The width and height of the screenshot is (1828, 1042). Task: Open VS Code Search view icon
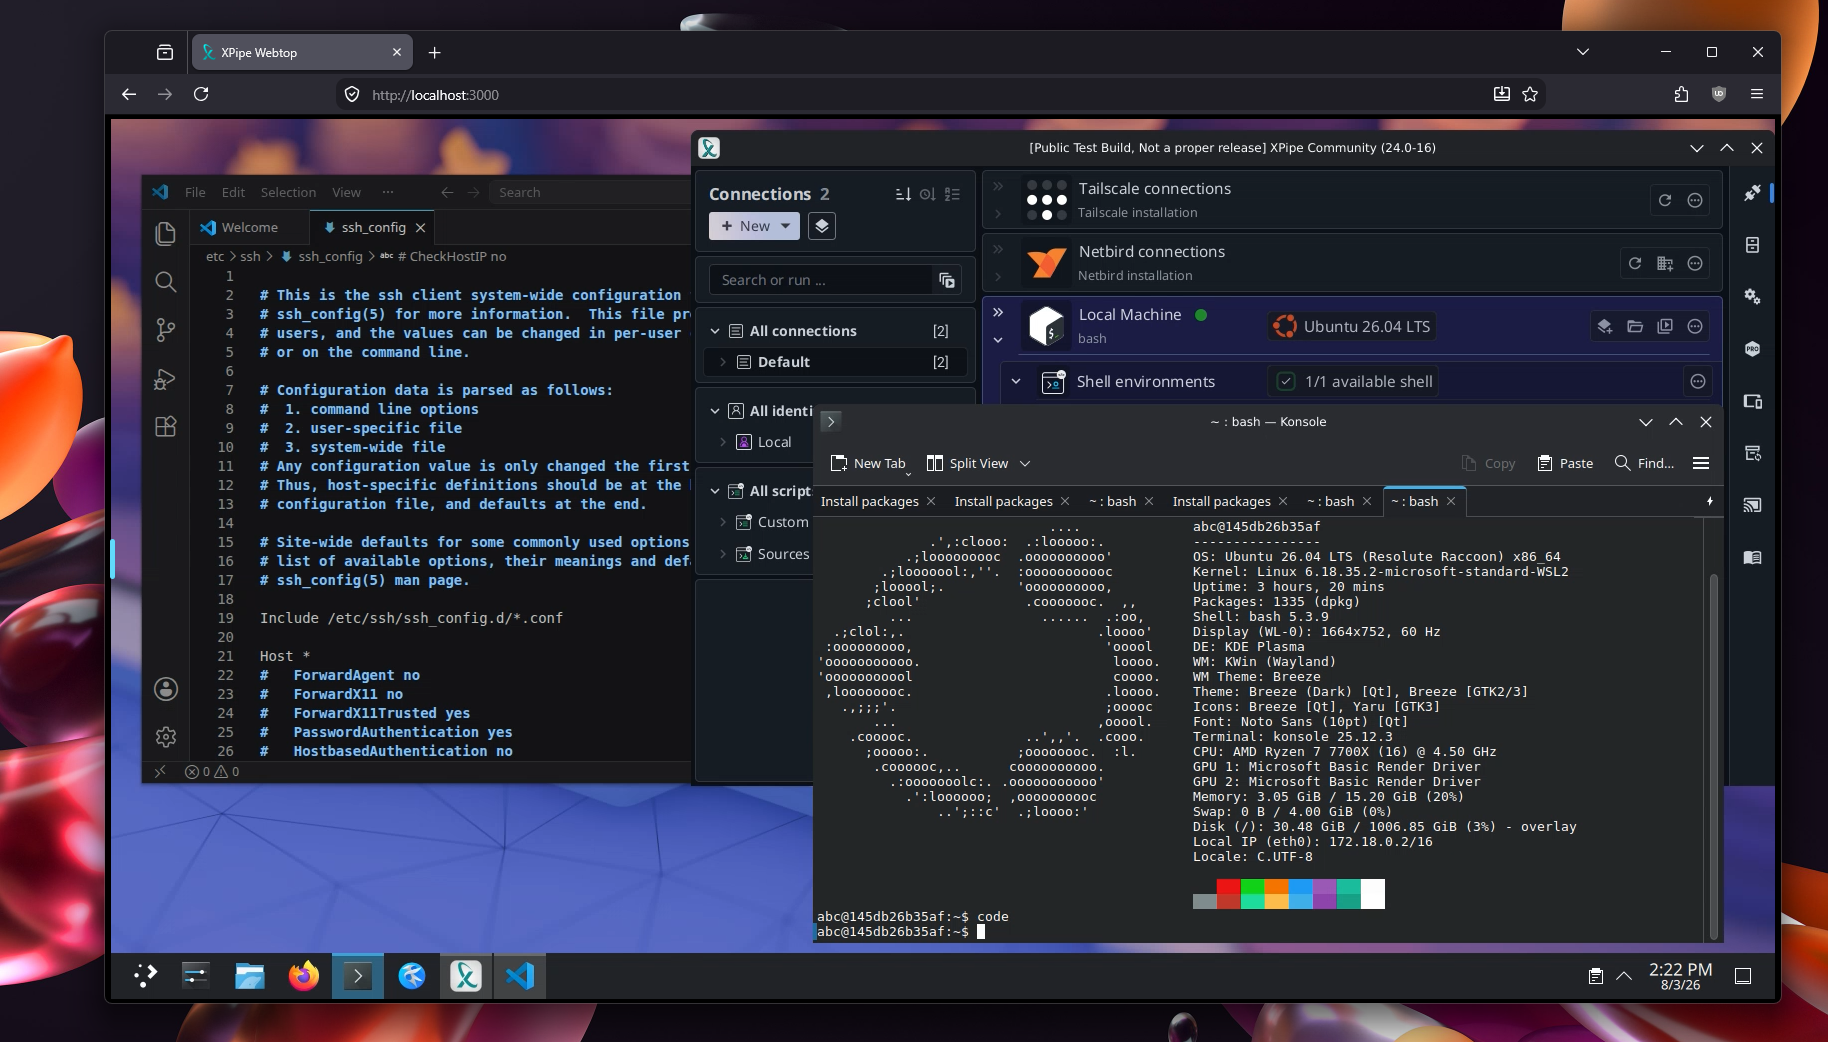tap(166, 281)
